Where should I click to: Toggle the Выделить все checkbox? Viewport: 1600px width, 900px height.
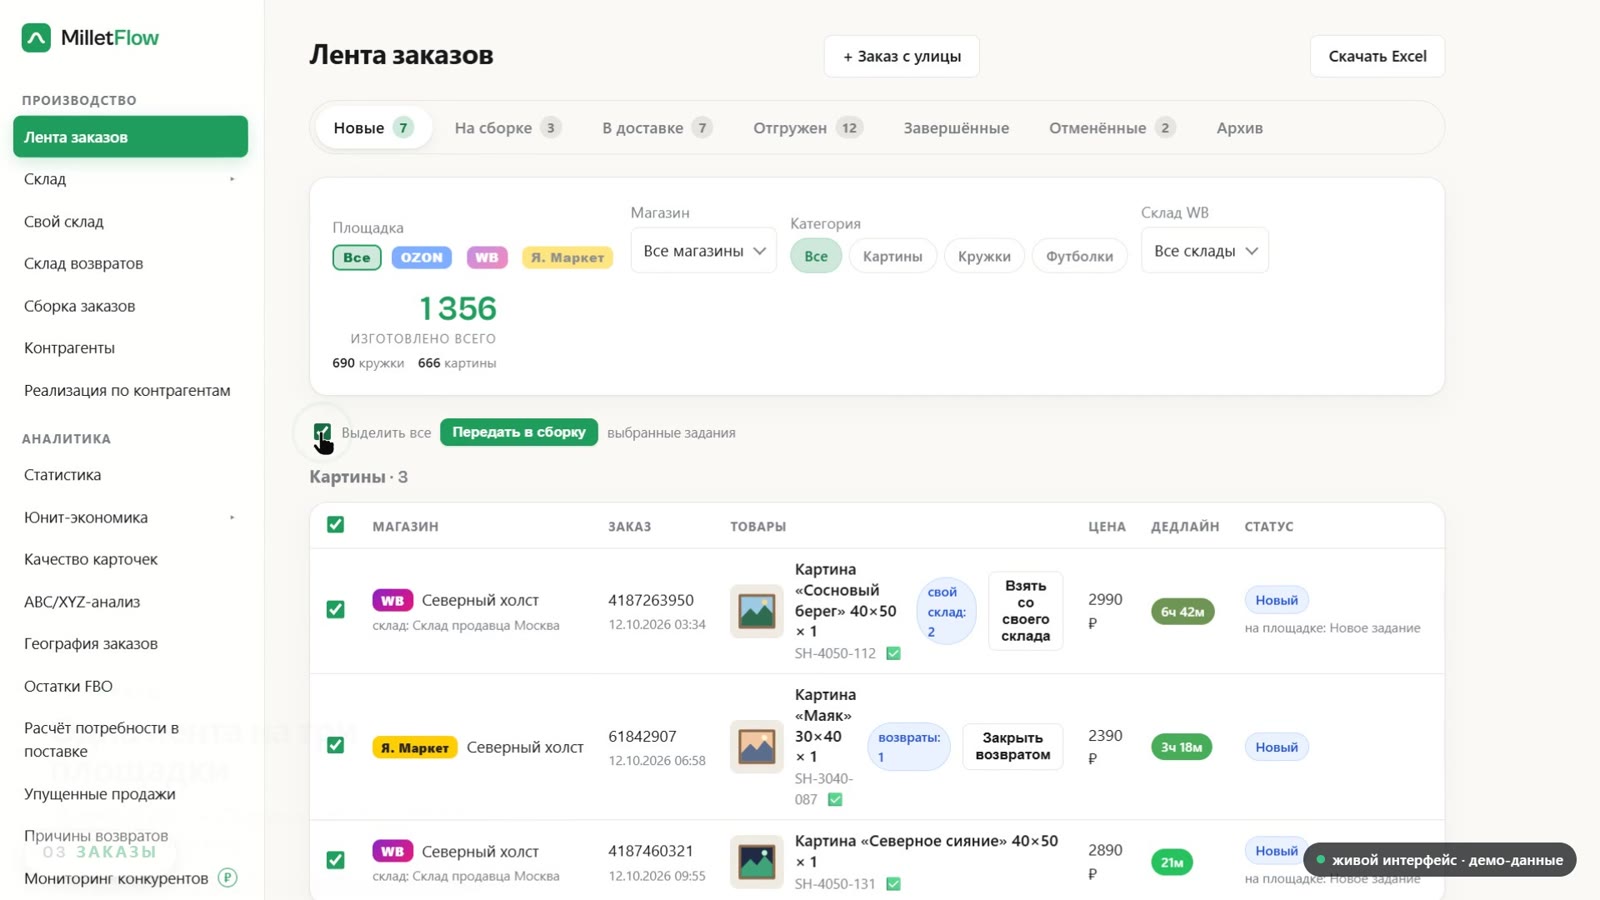(322, 432)
